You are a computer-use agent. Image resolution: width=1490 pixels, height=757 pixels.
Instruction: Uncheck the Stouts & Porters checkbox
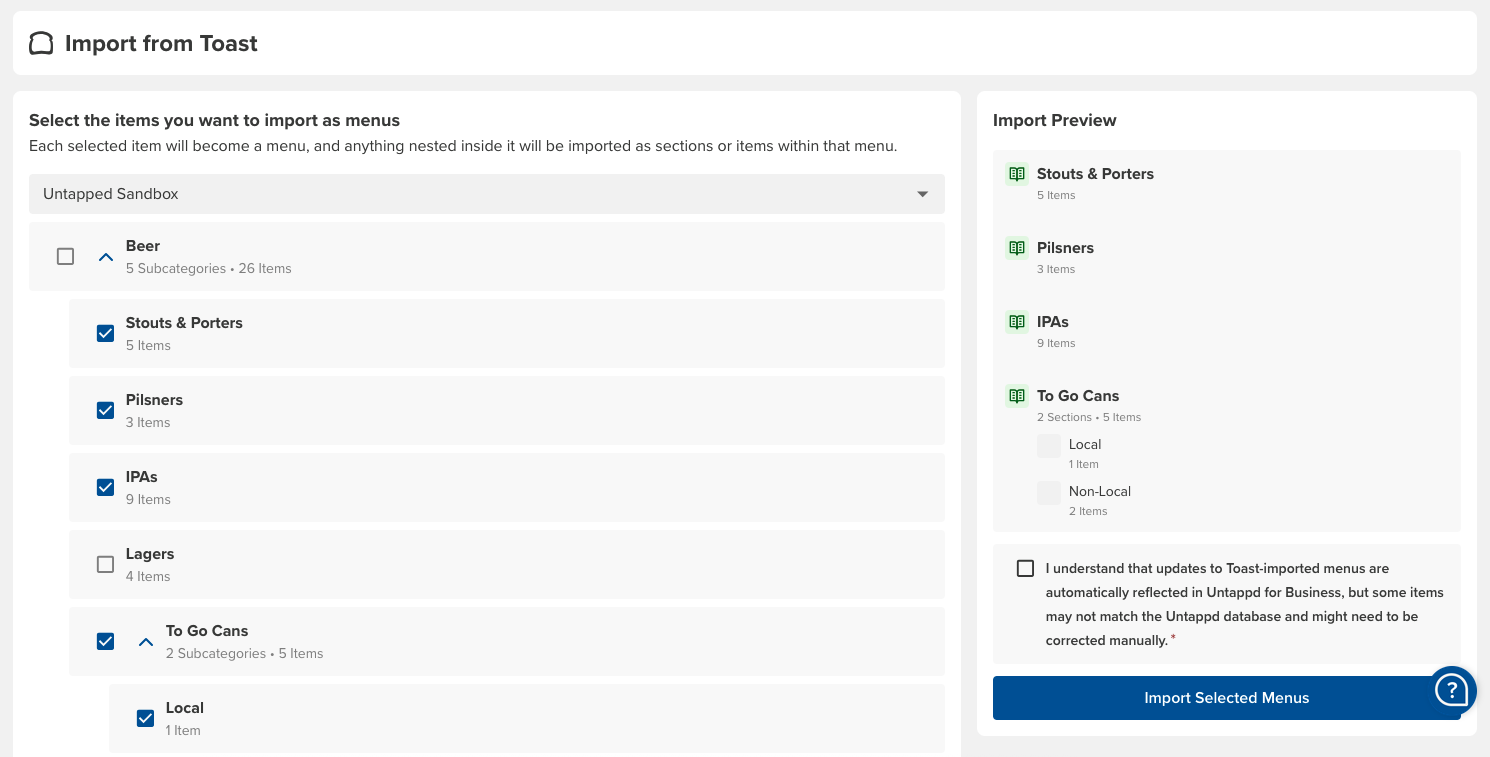point(106,334)
